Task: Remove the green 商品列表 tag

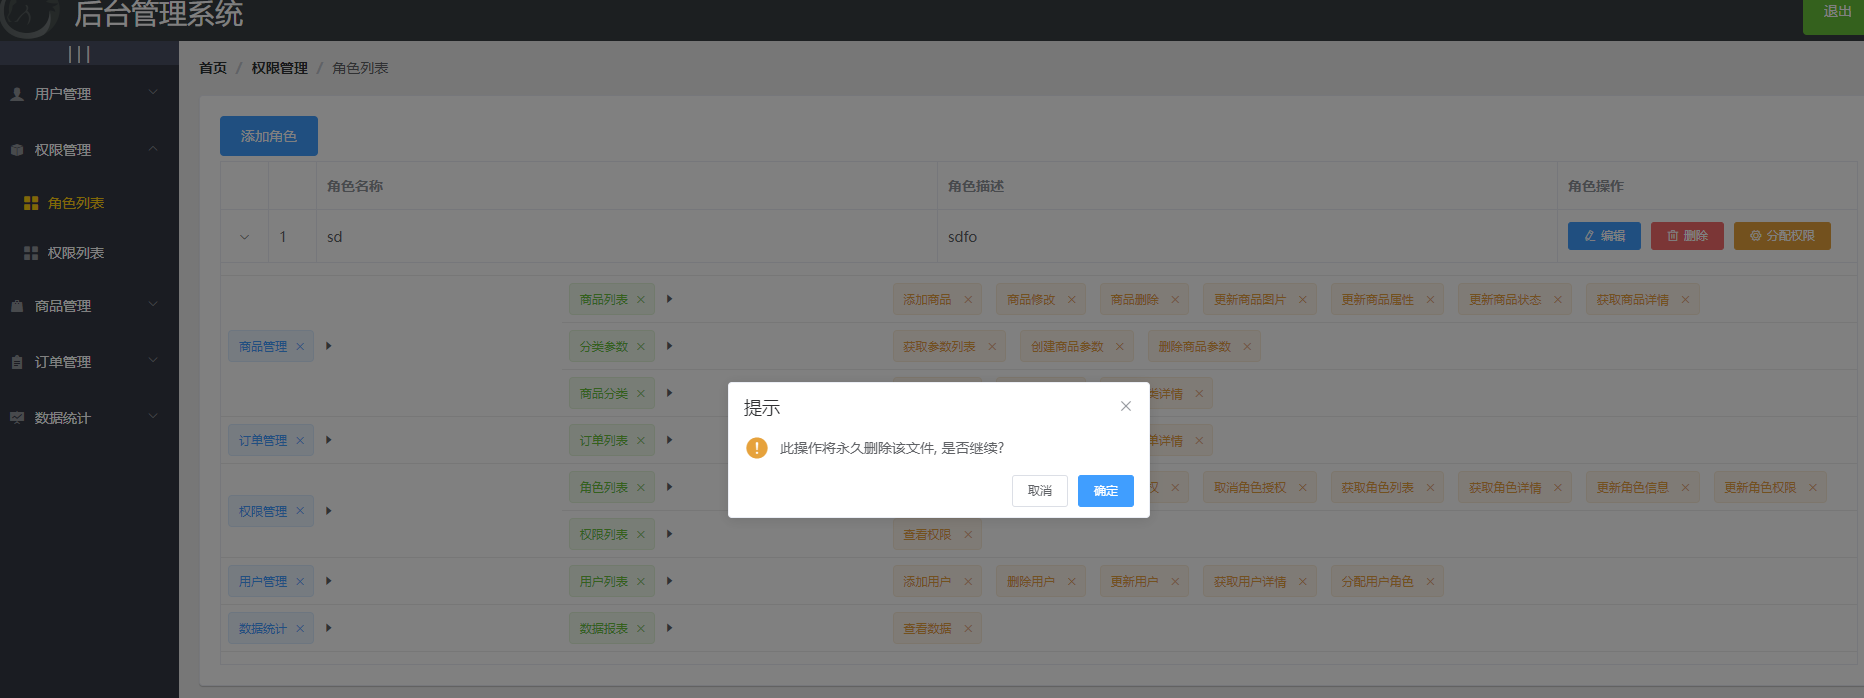Action: coord(641,300)
